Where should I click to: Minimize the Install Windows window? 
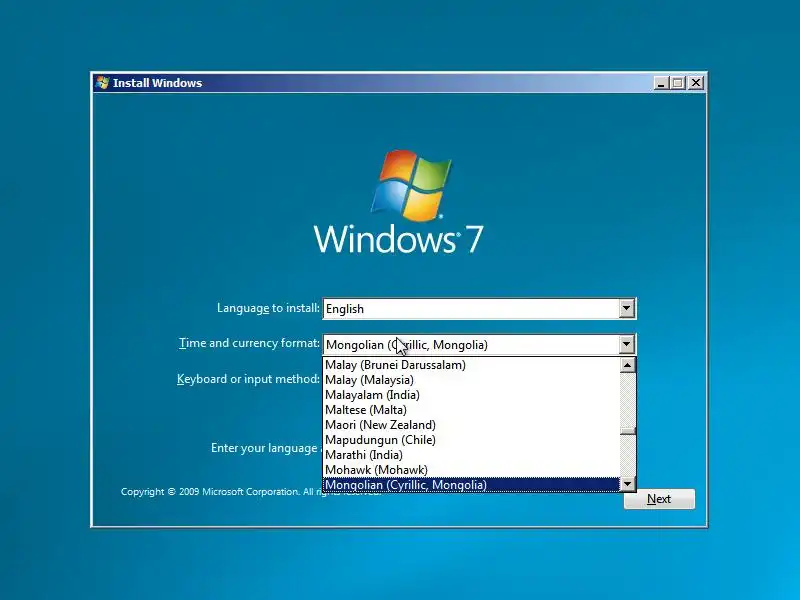pos(661,83)
